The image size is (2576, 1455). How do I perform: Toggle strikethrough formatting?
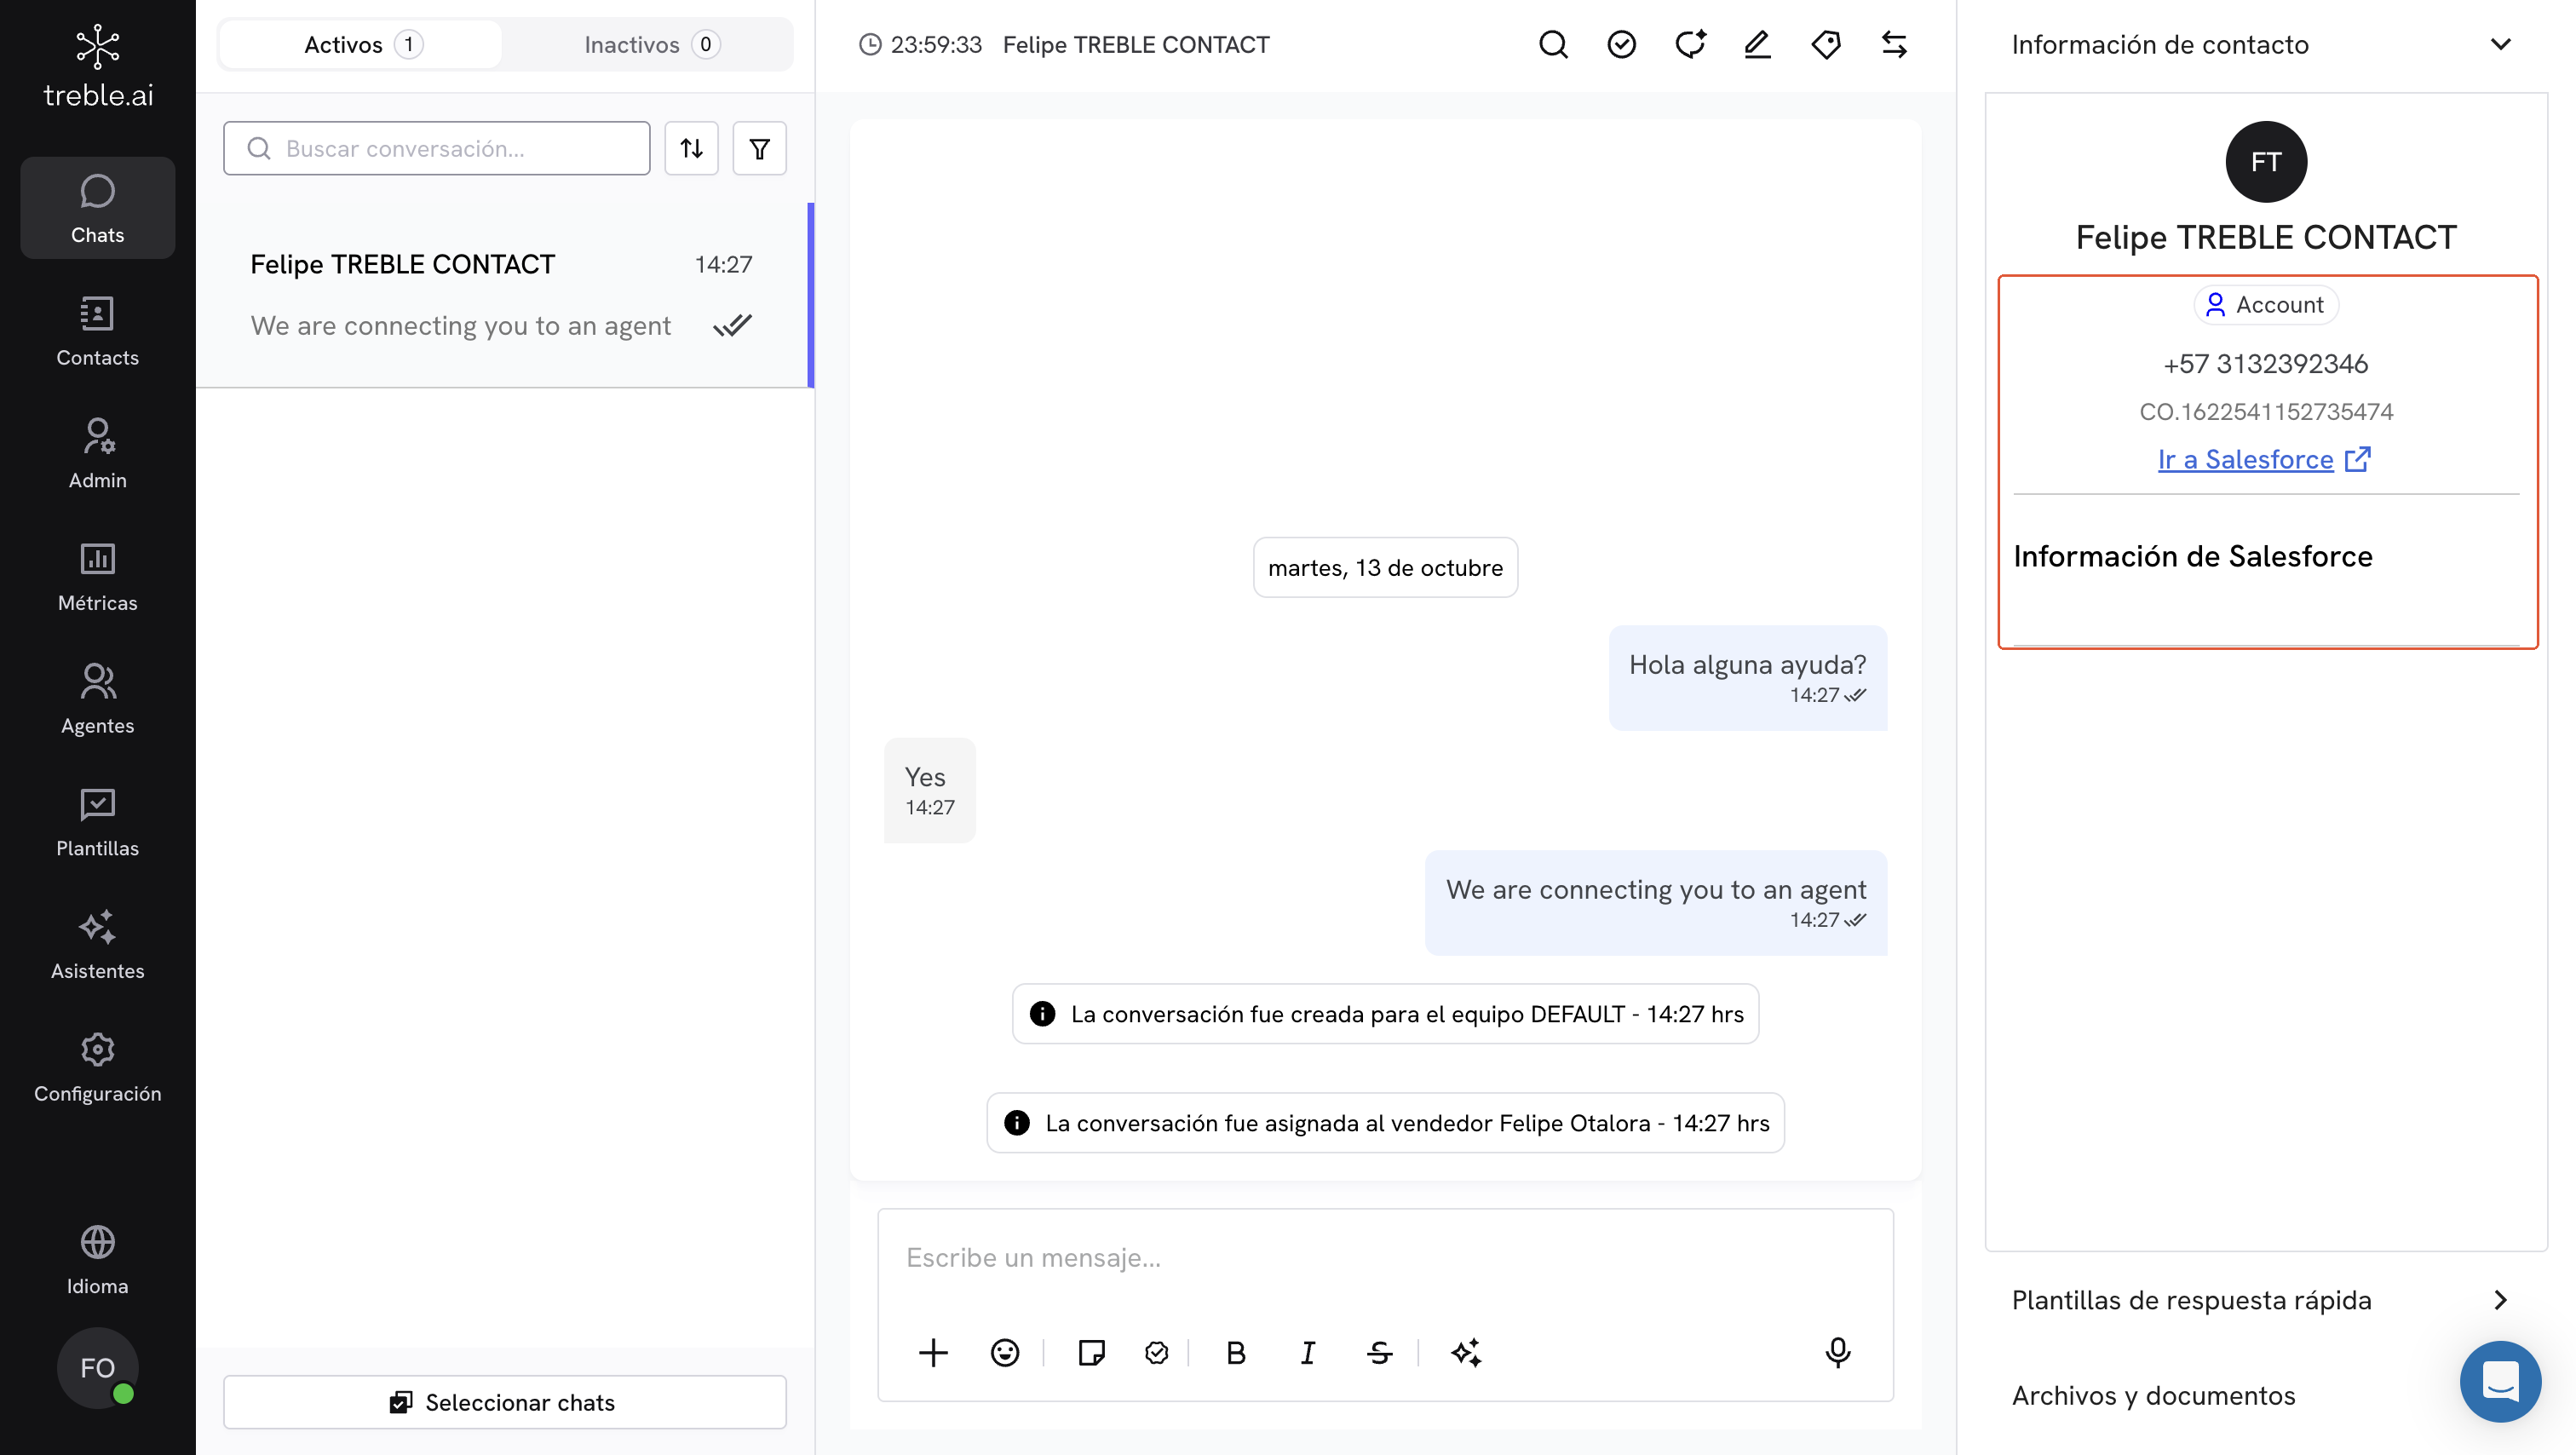point(1379,1352)
